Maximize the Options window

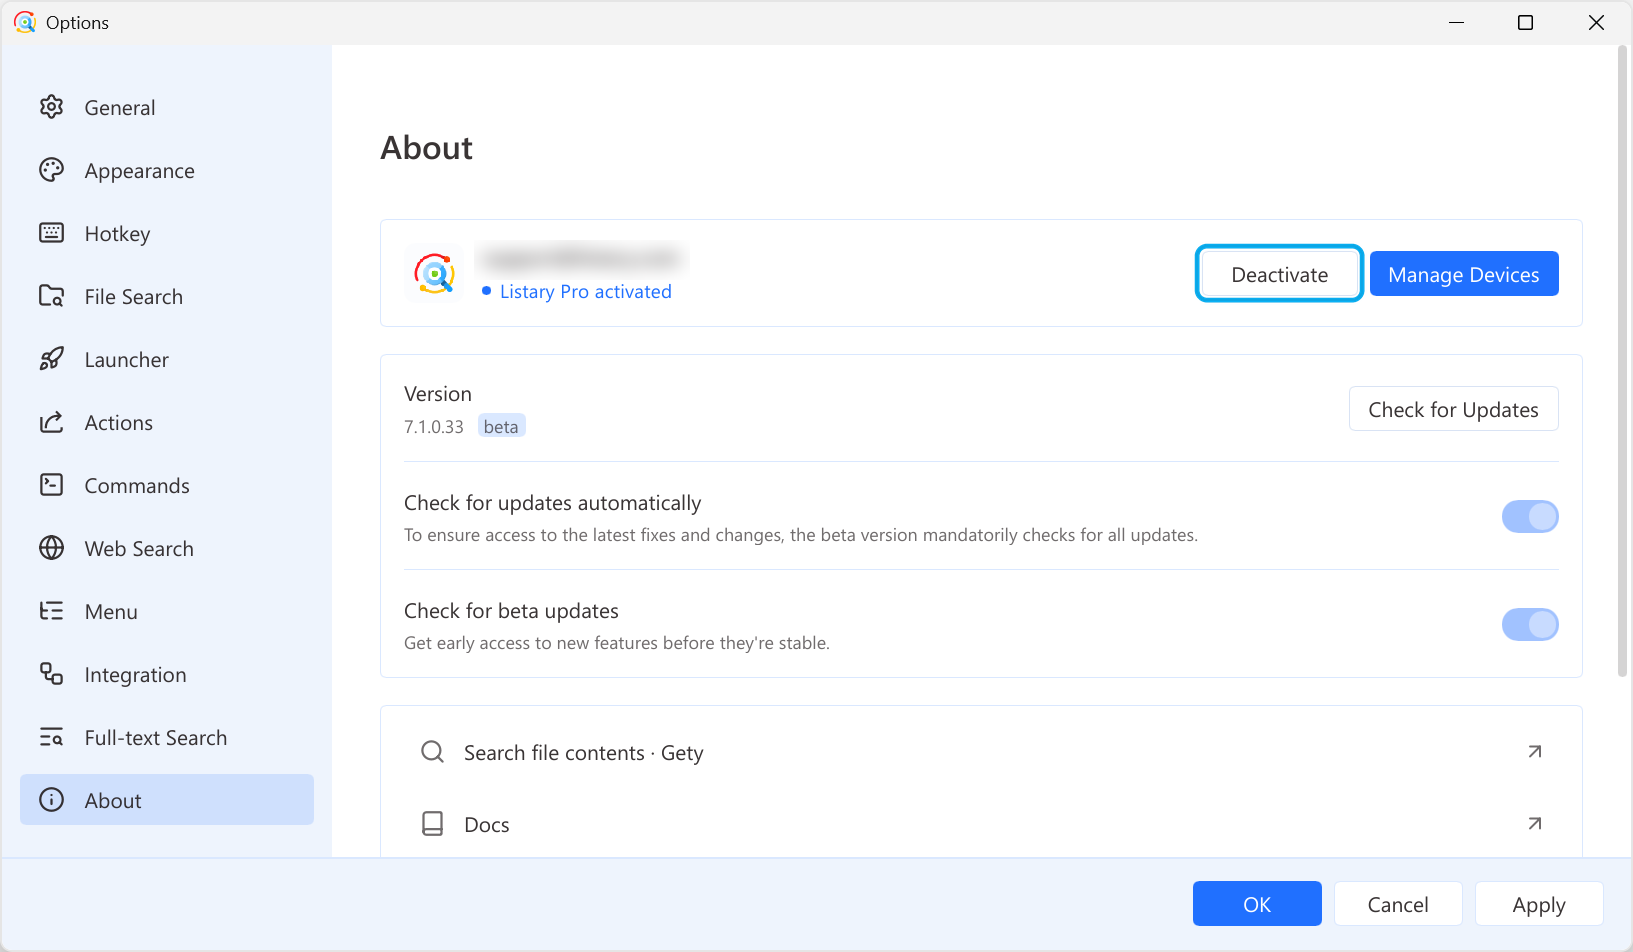[1525, 22]
